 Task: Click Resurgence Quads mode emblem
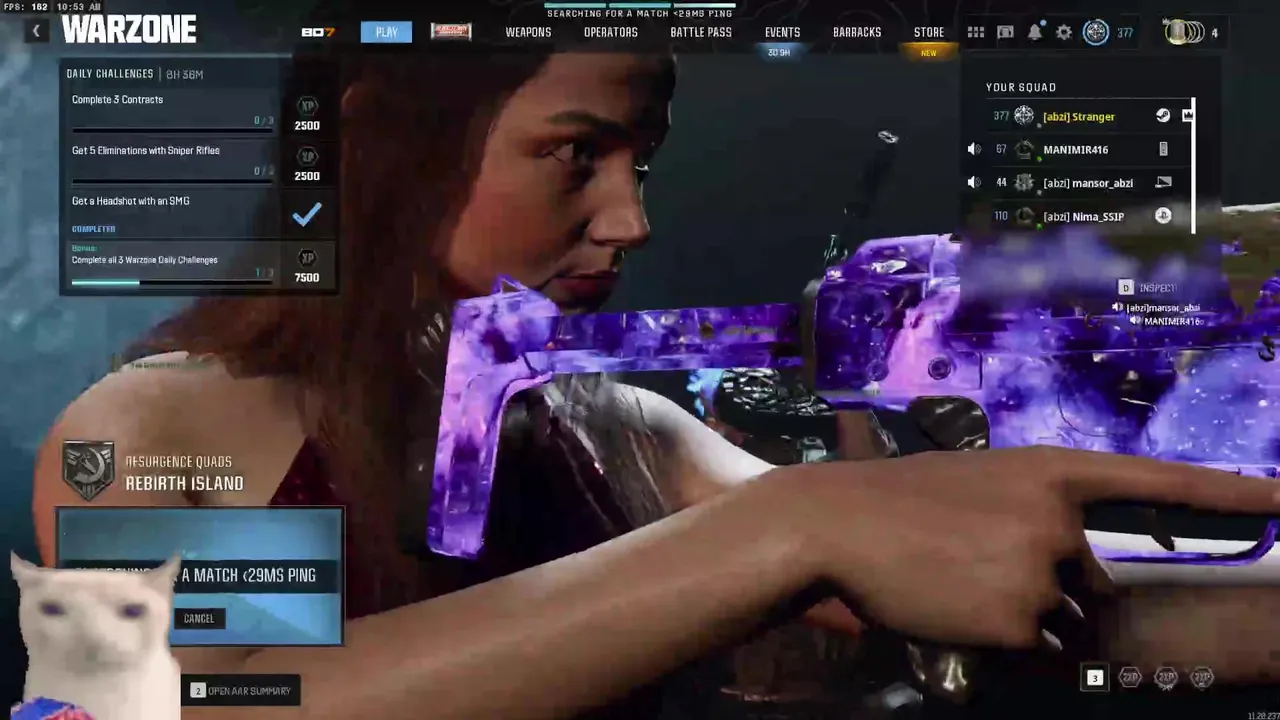pos(89,471)
